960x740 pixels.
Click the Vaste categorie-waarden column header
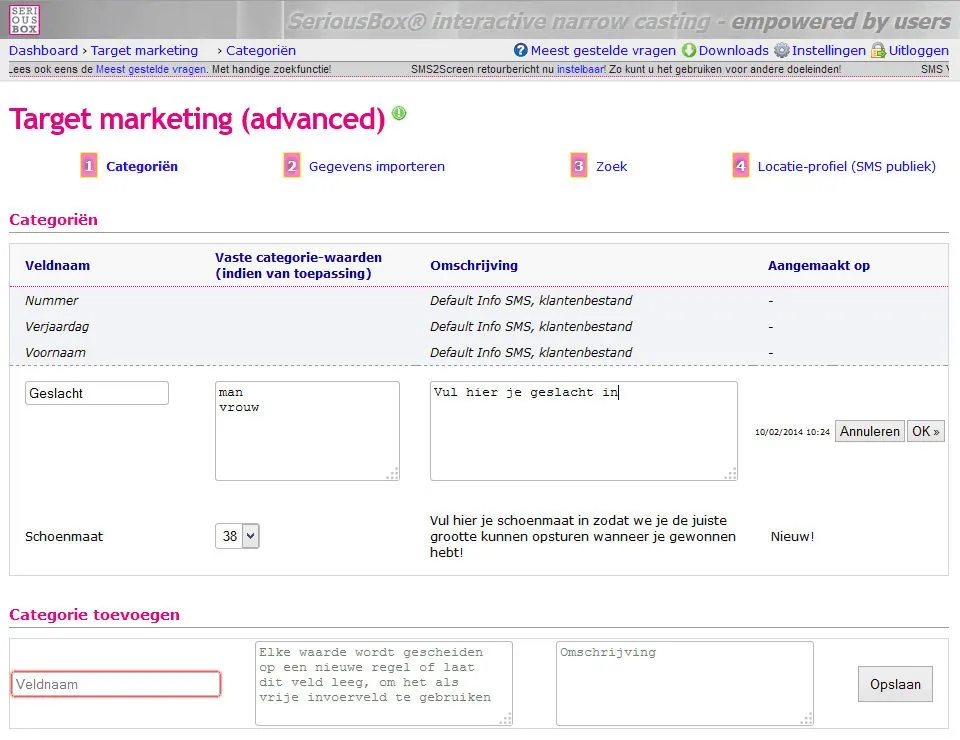coord(298,266)
